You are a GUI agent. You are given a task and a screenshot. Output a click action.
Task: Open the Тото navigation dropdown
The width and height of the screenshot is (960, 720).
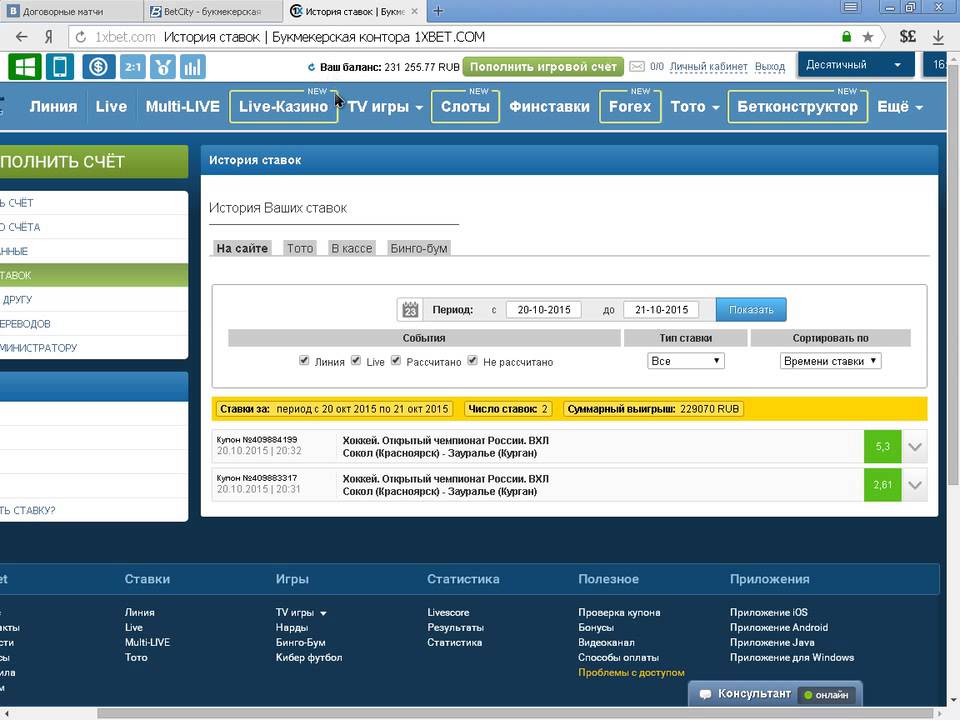coord(694,107)
